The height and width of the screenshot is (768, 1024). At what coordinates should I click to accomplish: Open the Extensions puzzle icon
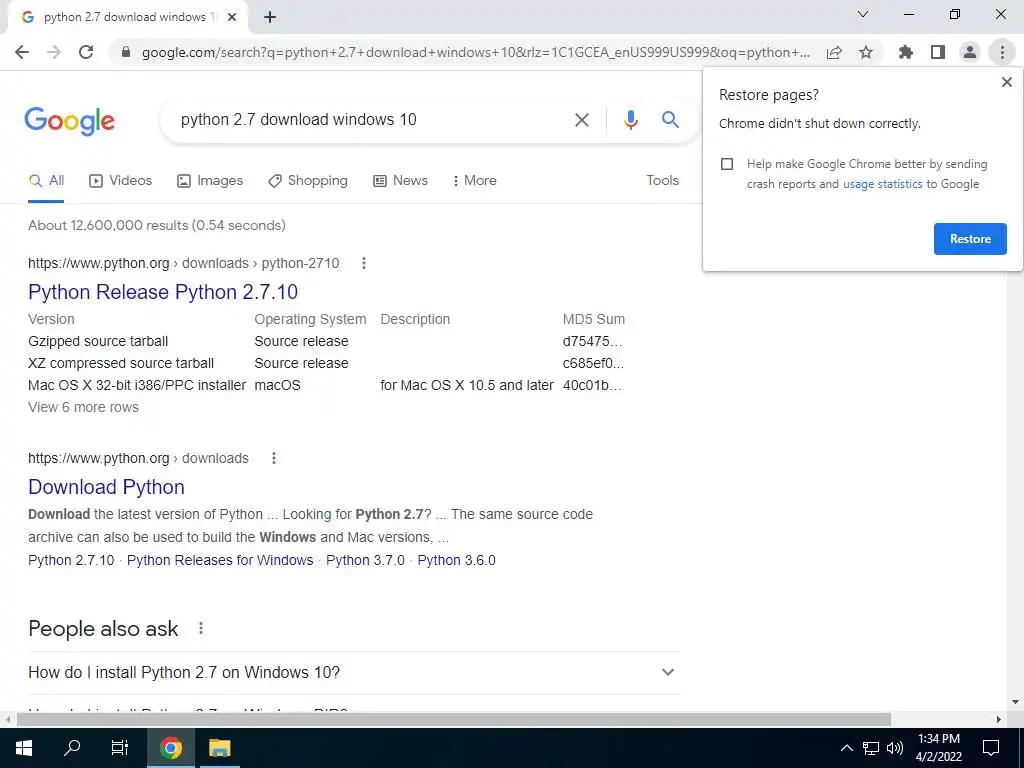coord(906,52)
